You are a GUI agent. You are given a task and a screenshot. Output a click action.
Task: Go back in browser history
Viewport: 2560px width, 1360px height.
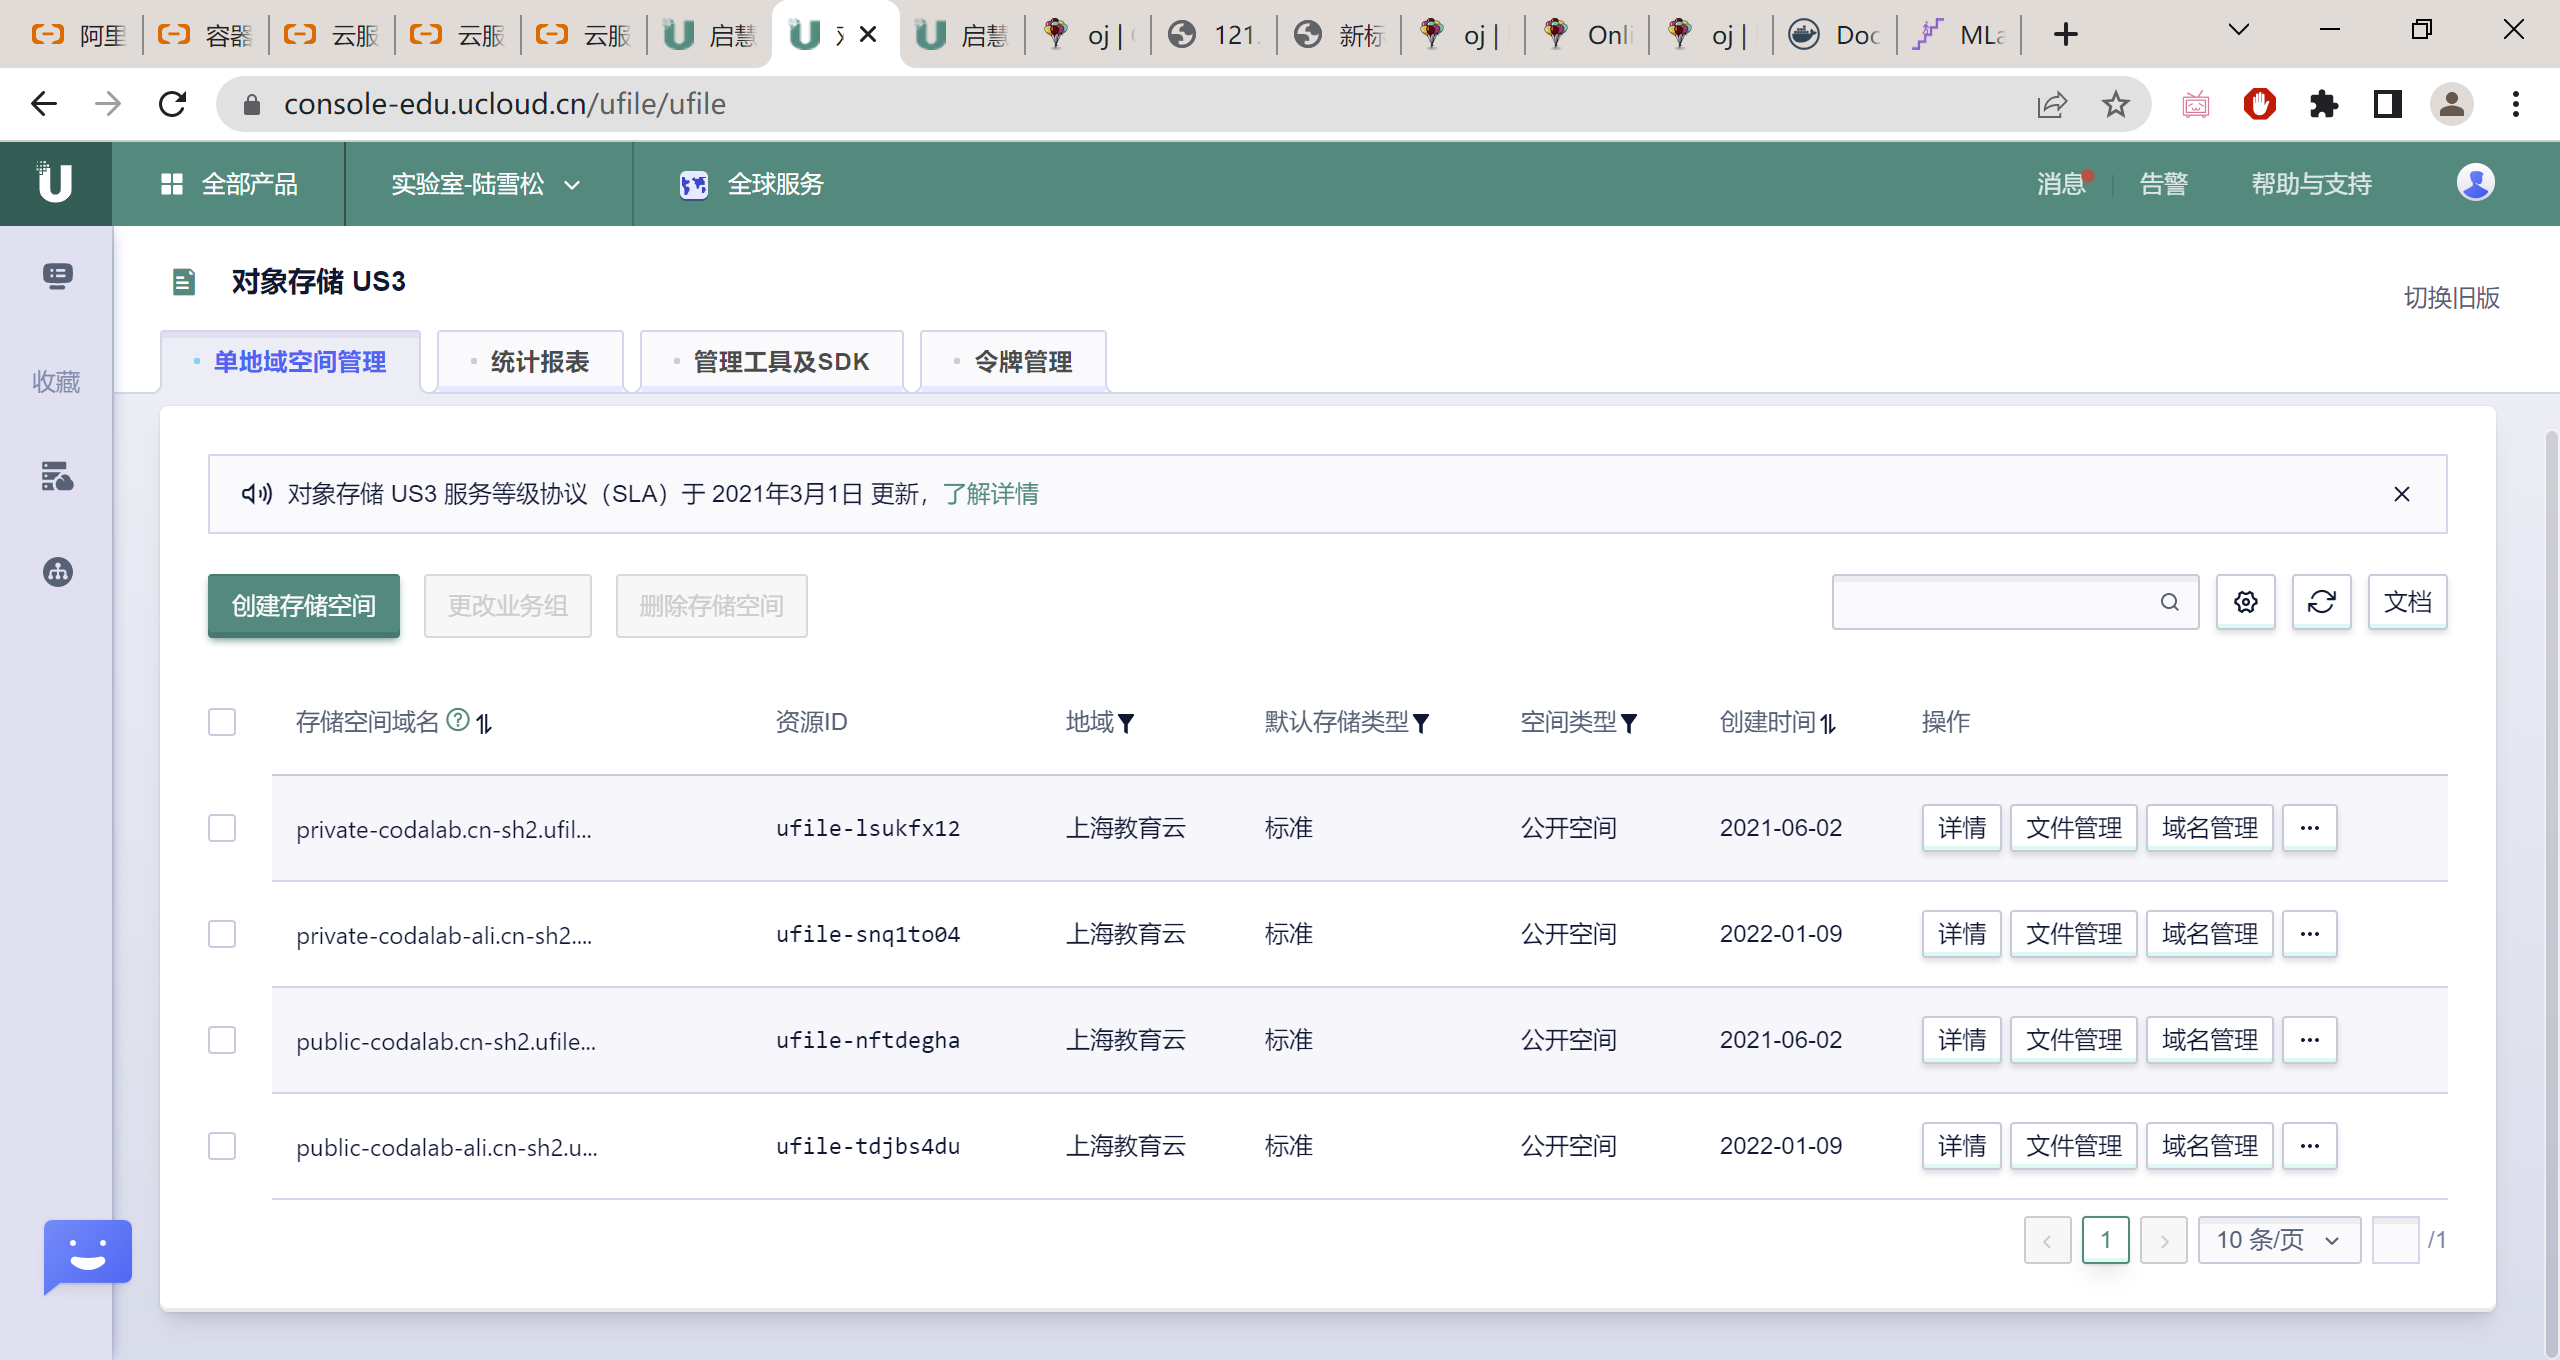point(44,104)
